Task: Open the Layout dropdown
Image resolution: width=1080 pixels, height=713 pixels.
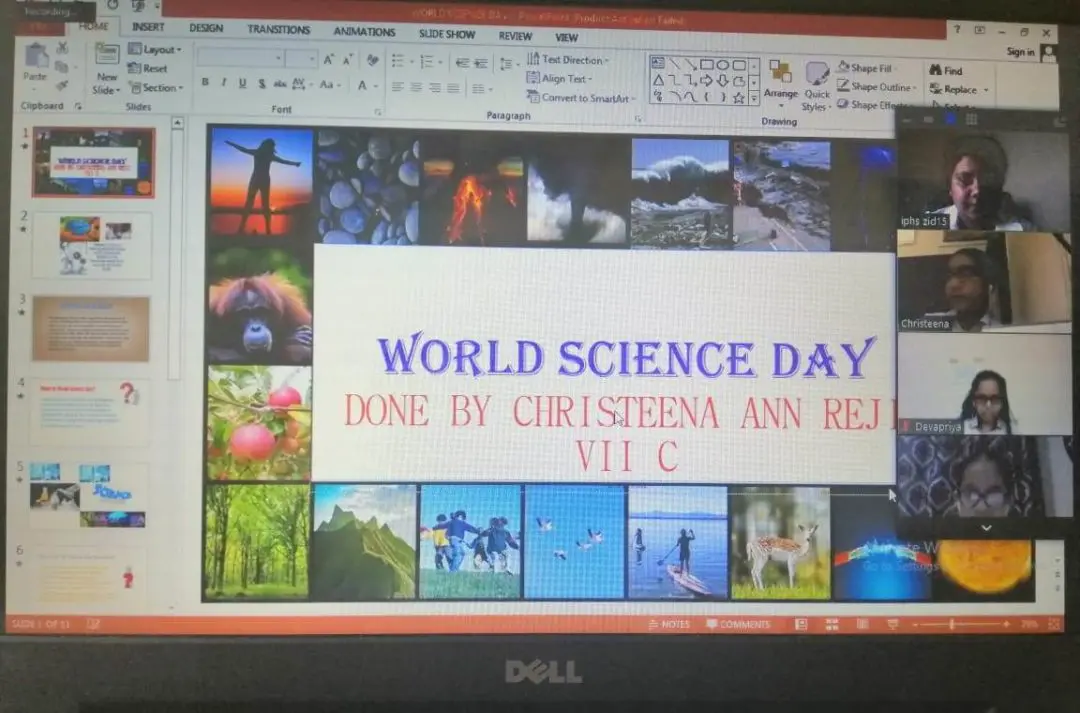Action: [x=157, y=49]
